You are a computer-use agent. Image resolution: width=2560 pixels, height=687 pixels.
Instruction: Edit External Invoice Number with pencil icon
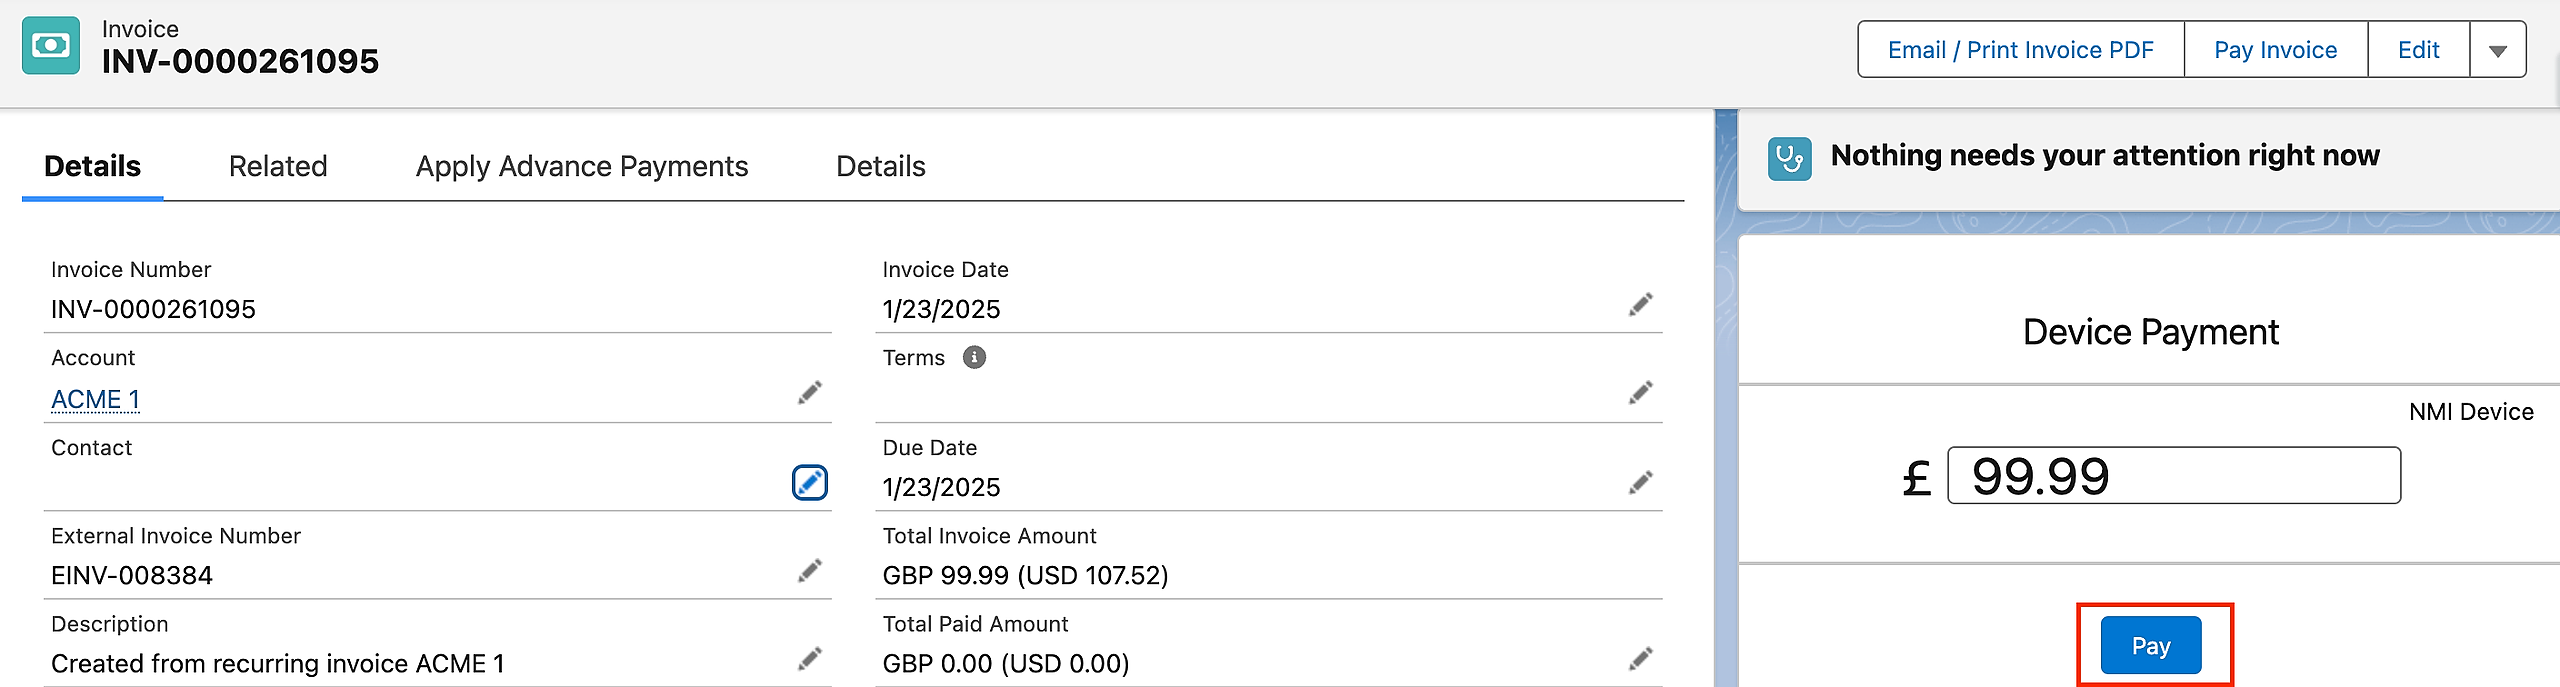[810, 571]
